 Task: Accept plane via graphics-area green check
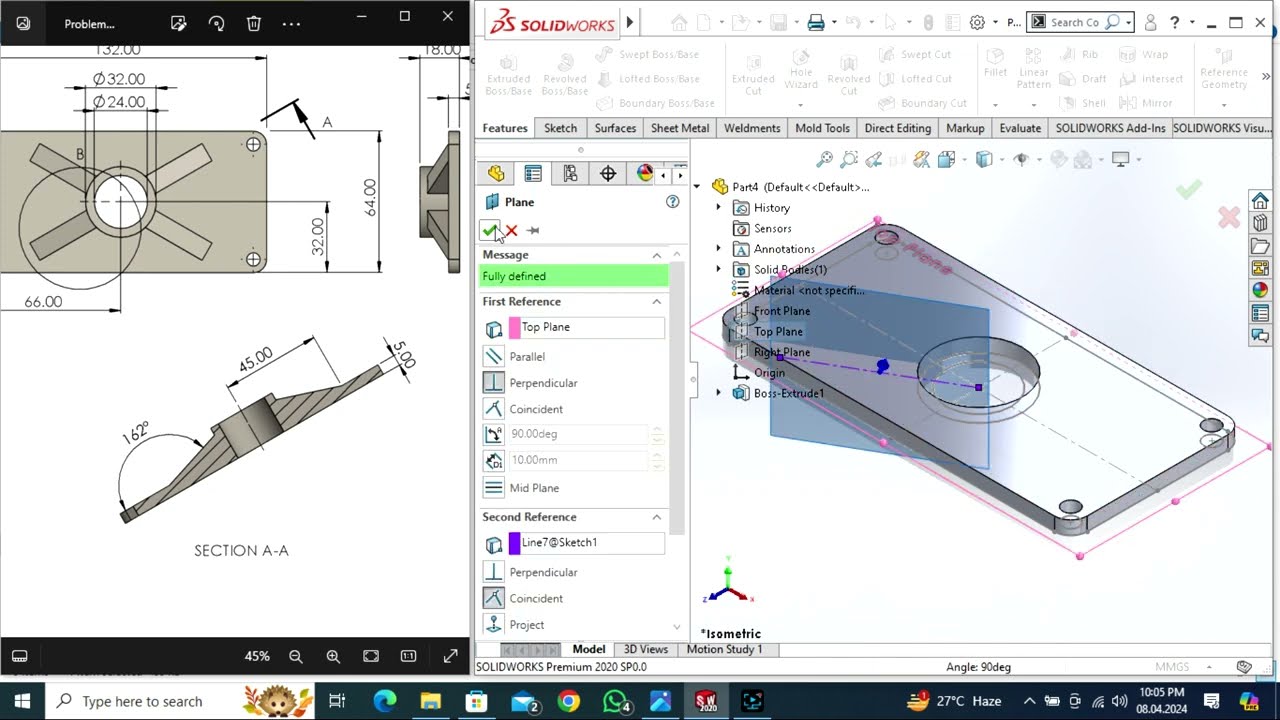[1188, 189]
